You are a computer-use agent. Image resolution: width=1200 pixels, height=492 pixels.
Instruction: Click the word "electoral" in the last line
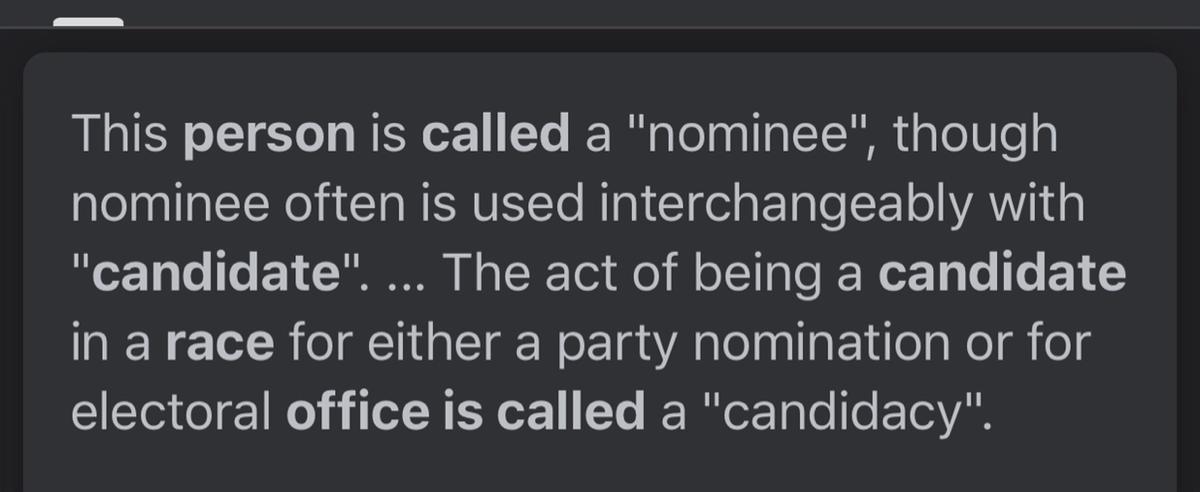pyautogui.click(x=170, y=411)
